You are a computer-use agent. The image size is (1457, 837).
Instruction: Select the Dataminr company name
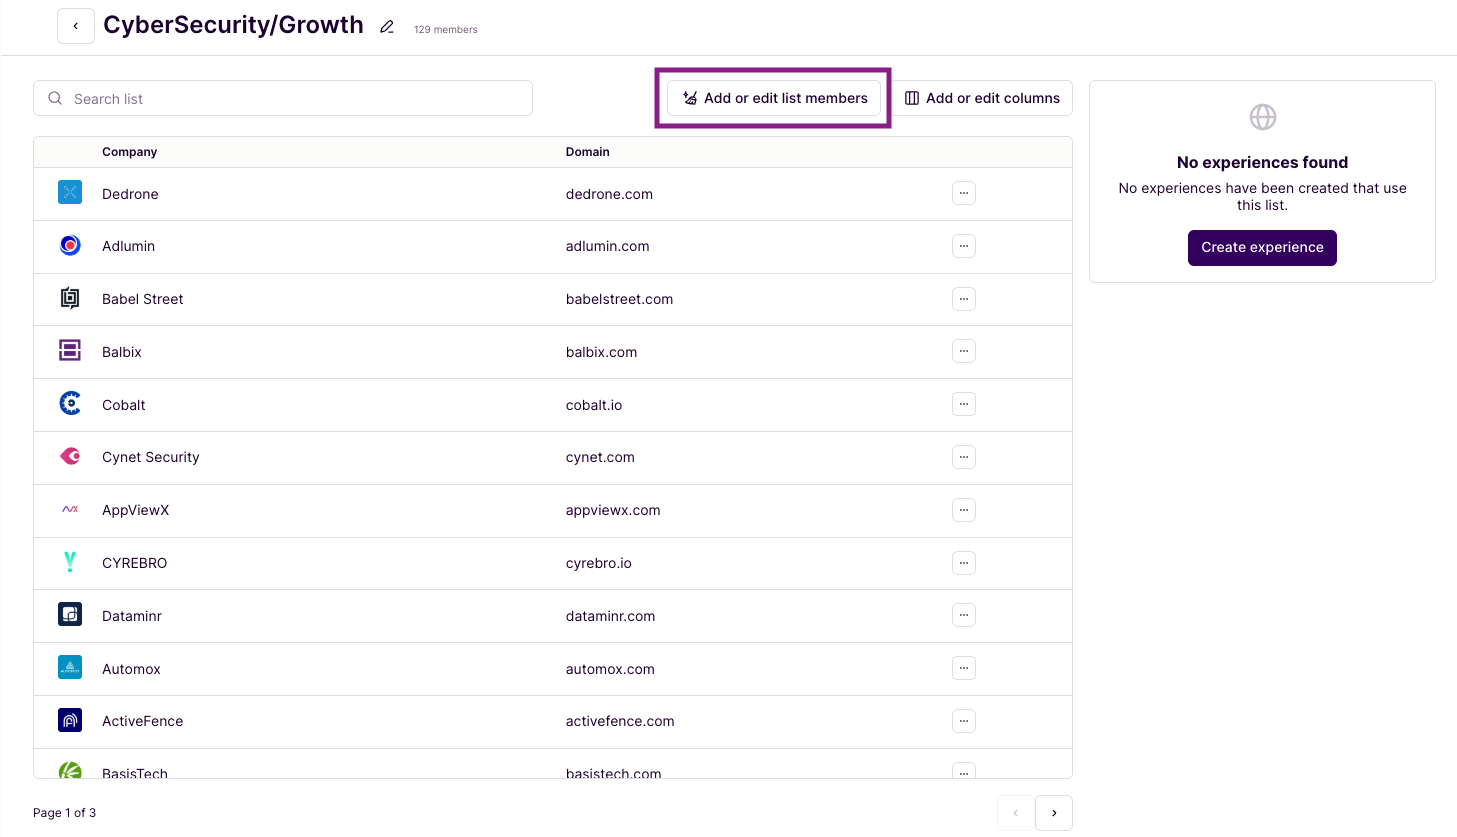point(132,616)
